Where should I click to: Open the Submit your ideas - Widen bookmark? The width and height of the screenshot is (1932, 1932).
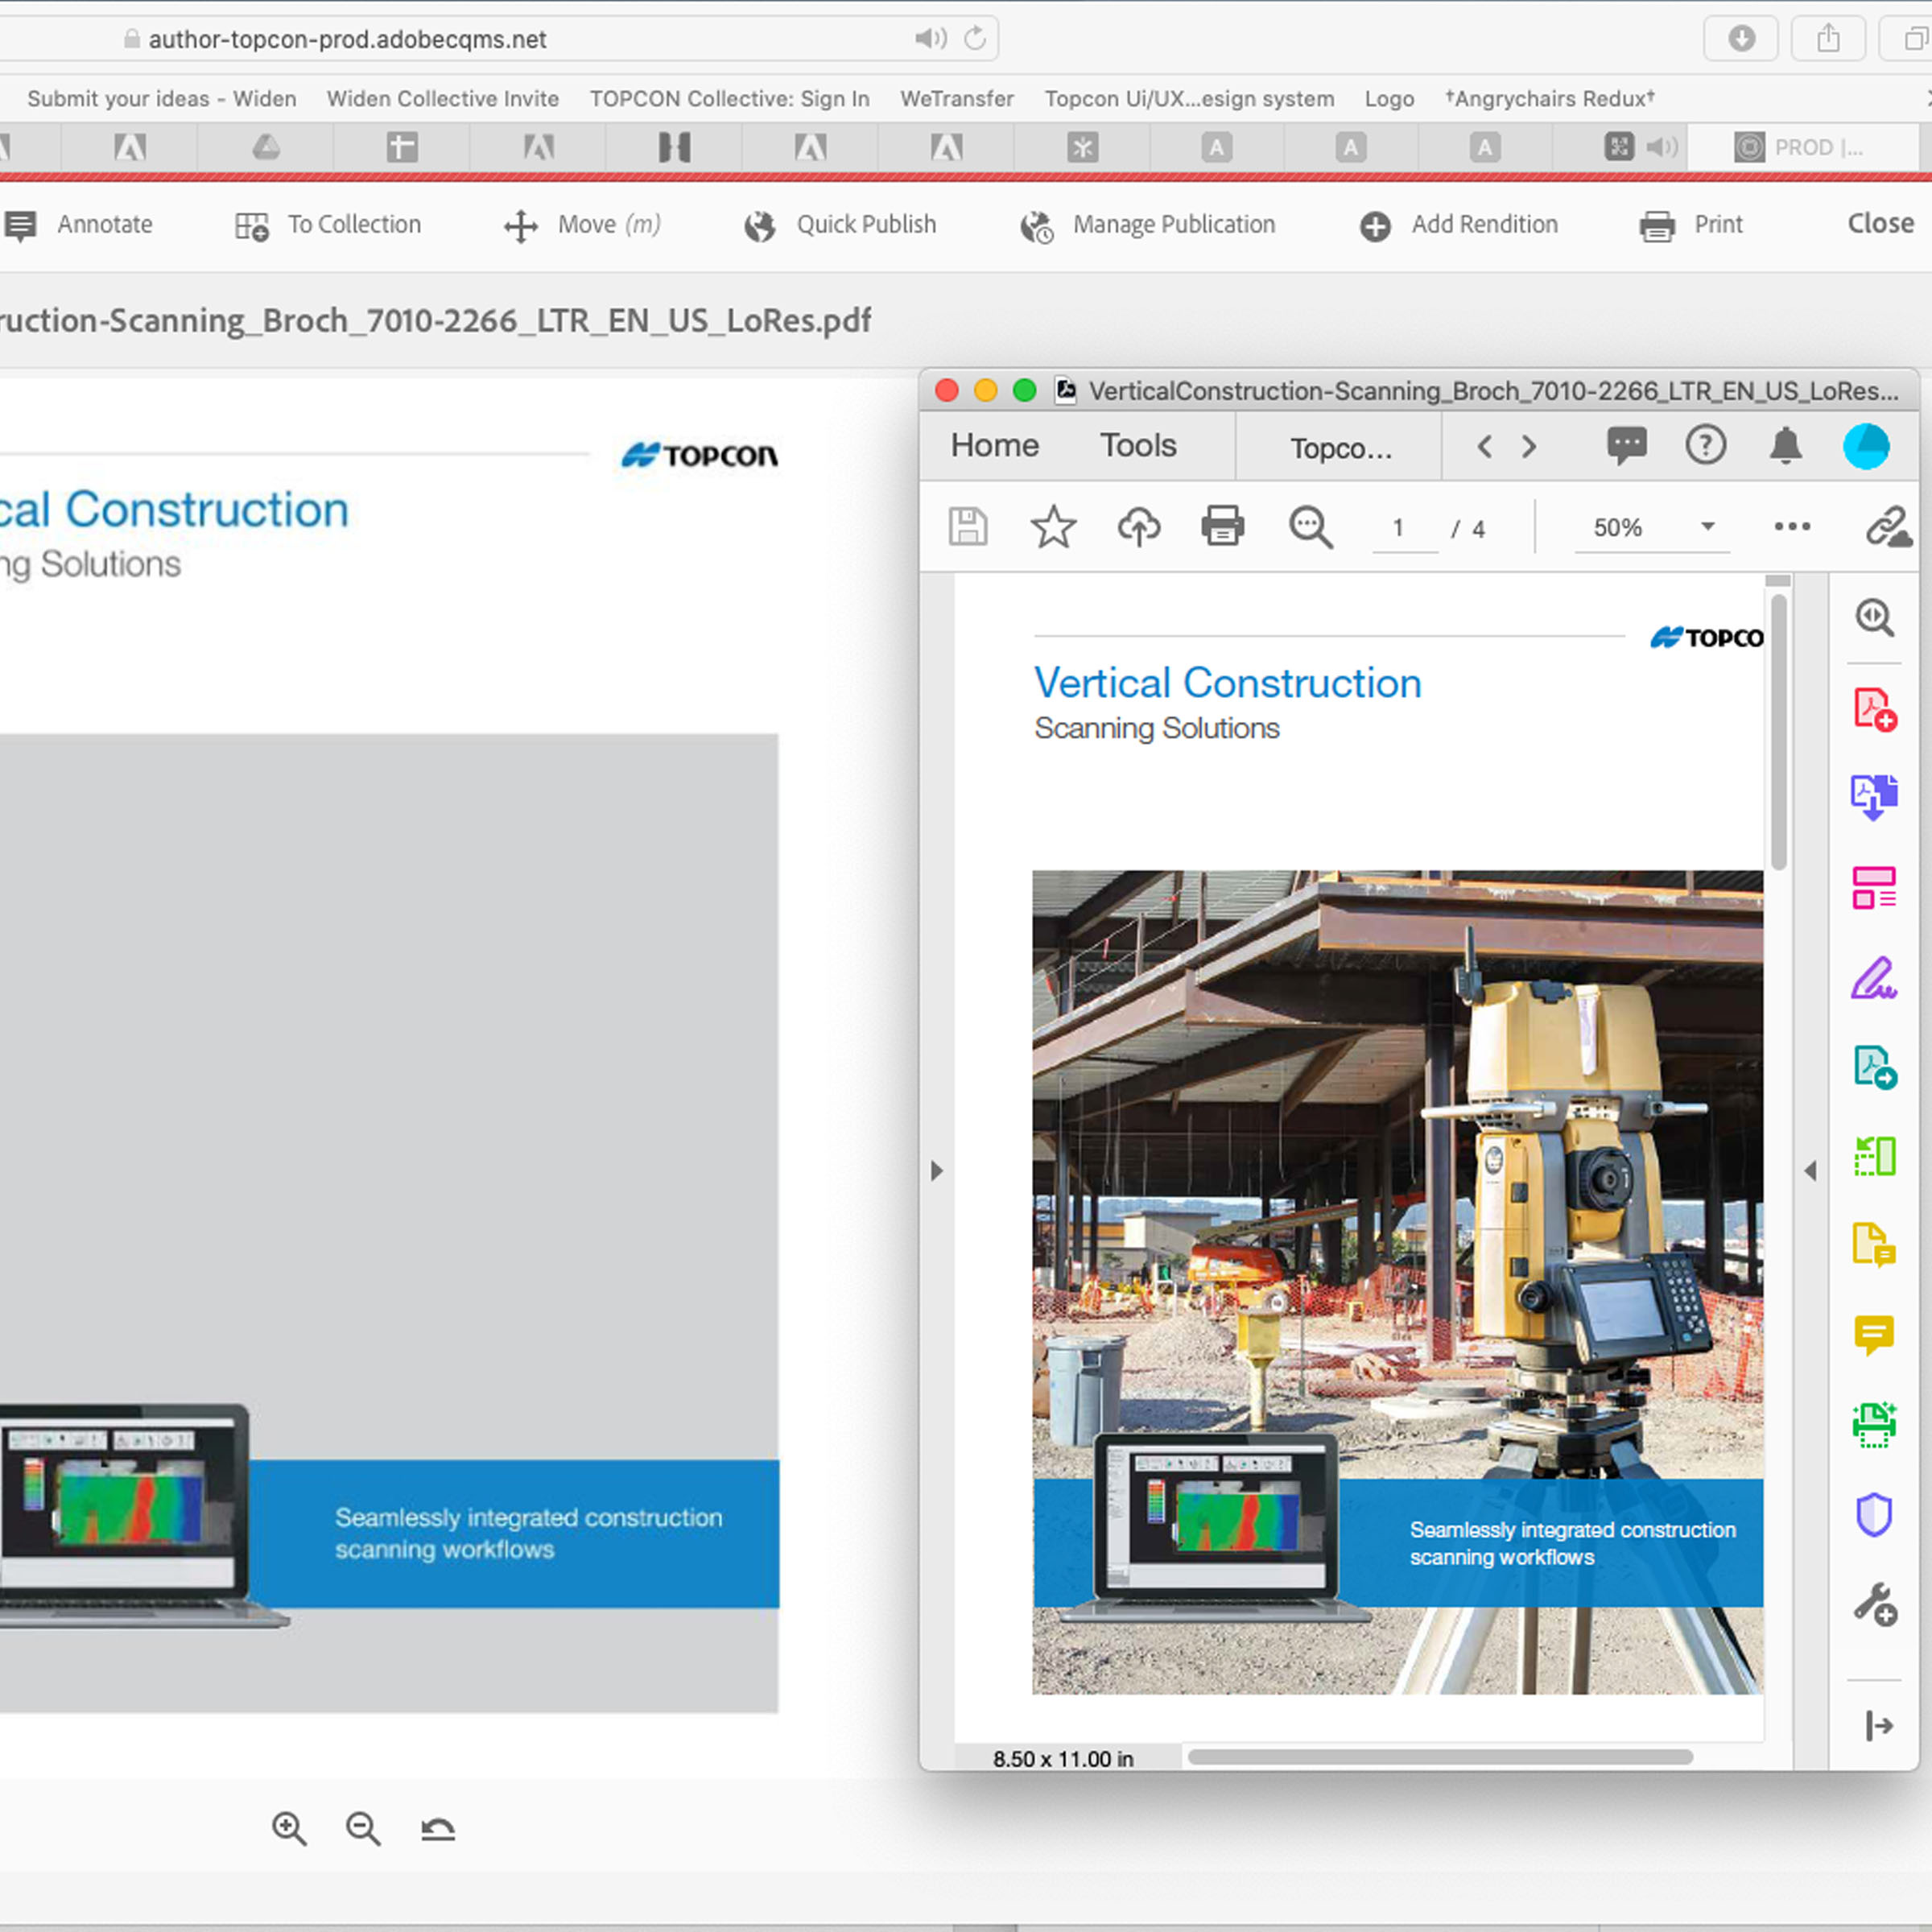click(162, 99)
